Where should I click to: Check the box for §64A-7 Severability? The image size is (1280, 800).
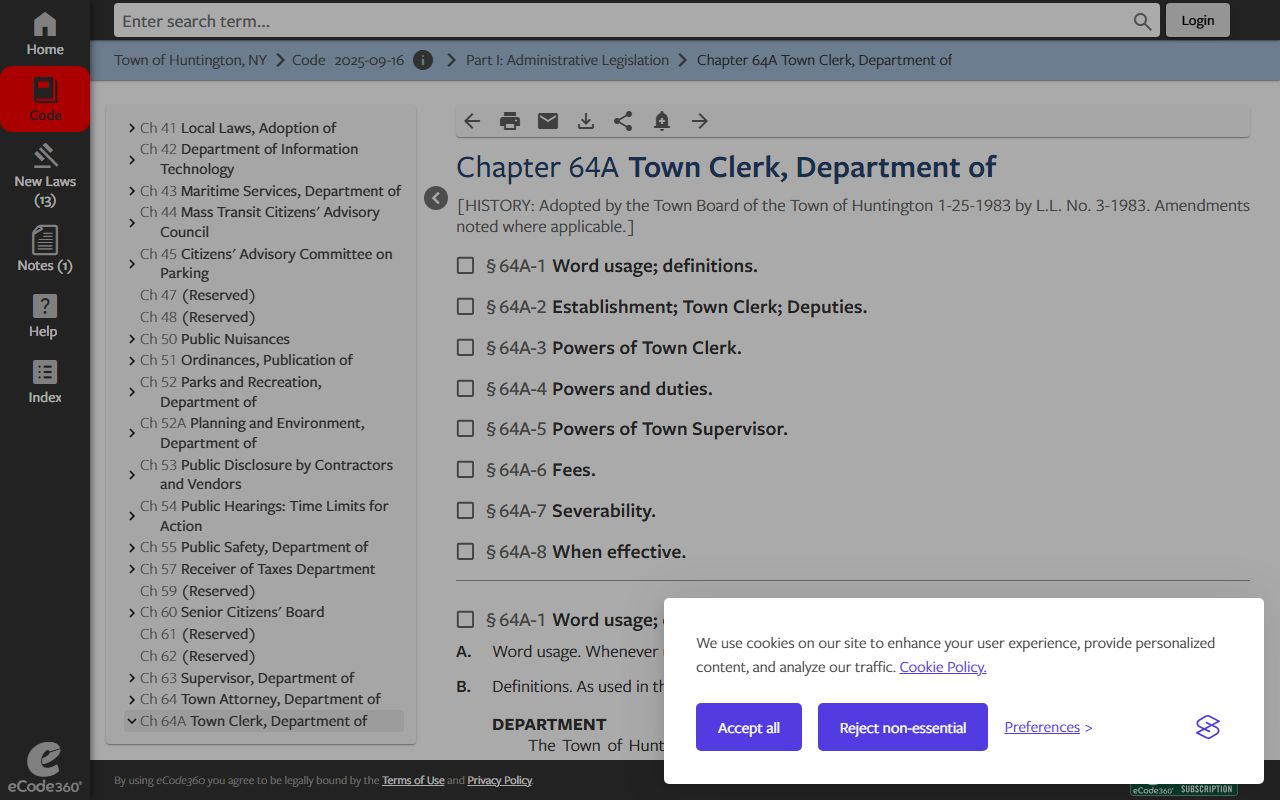(x=465, y=510)
